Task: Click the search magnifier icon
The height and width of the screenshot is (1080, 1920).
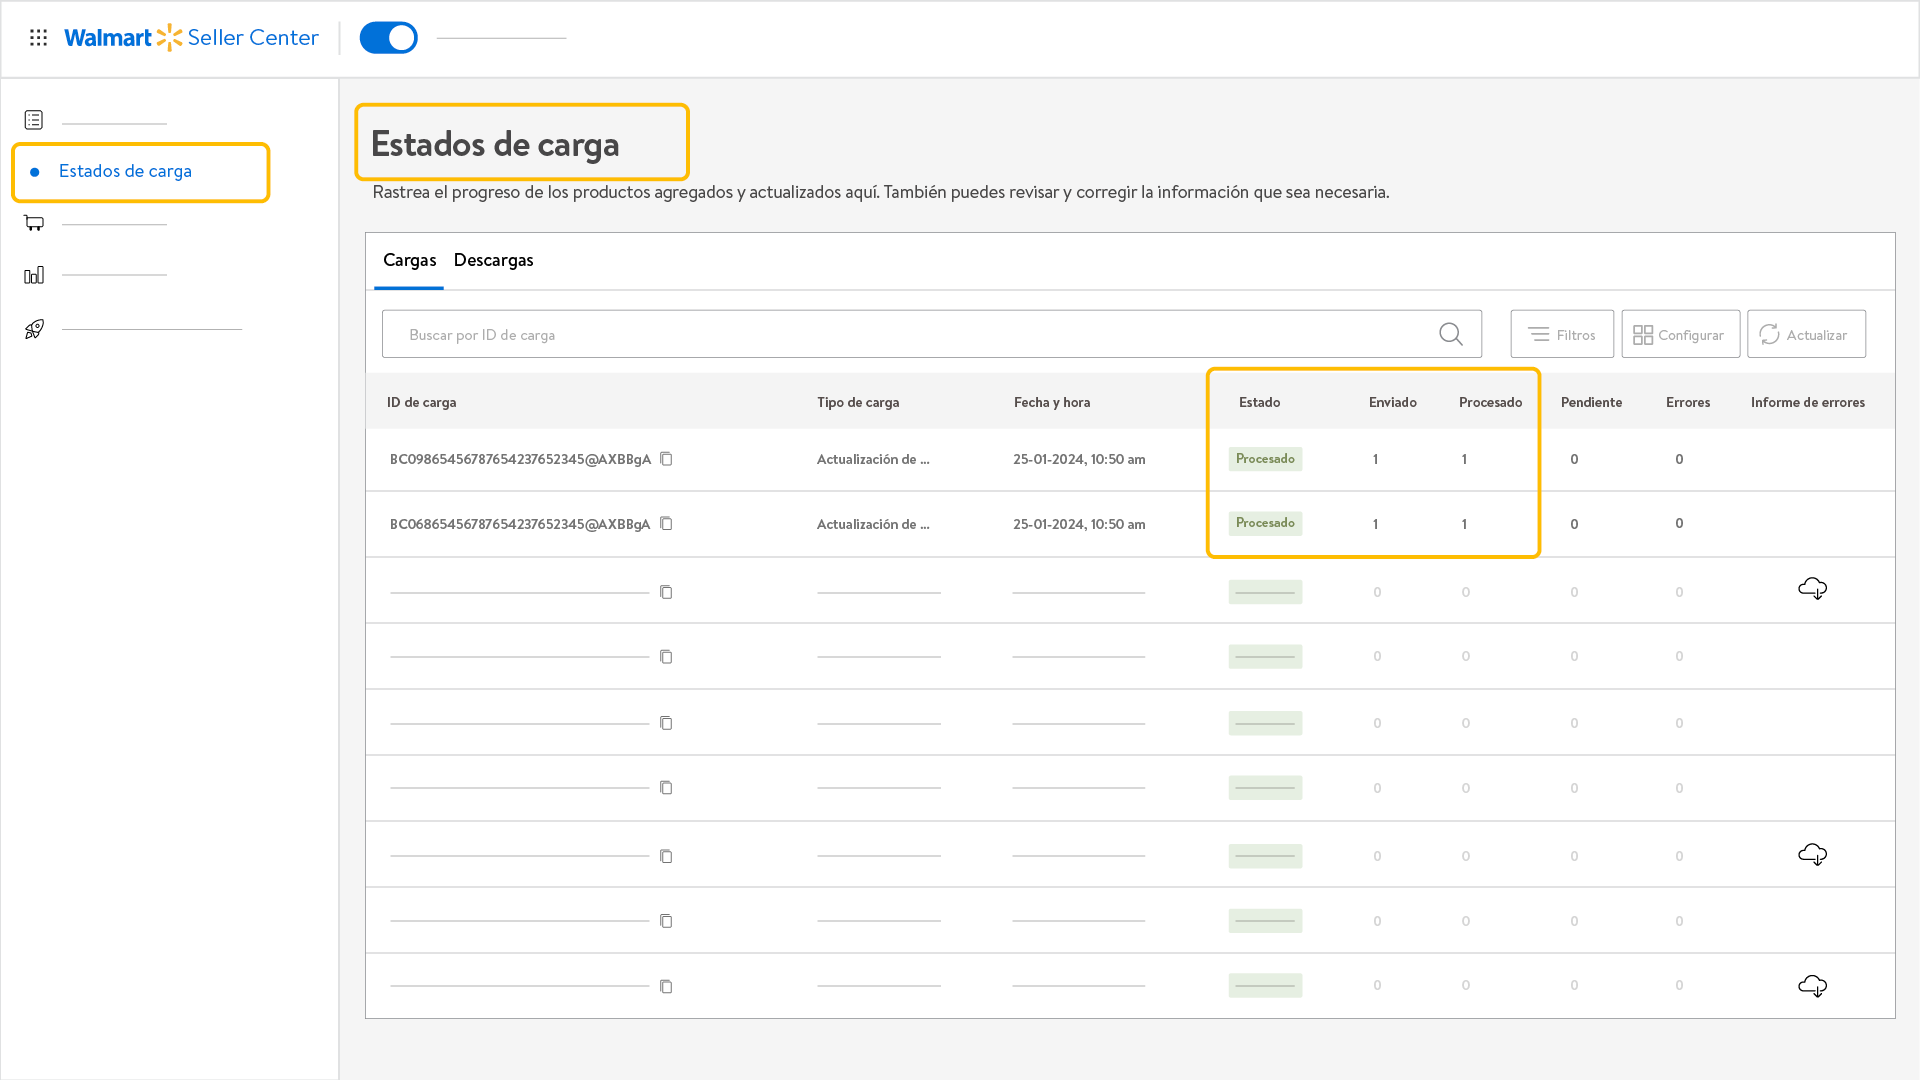Action: [x=1451, y=334]
